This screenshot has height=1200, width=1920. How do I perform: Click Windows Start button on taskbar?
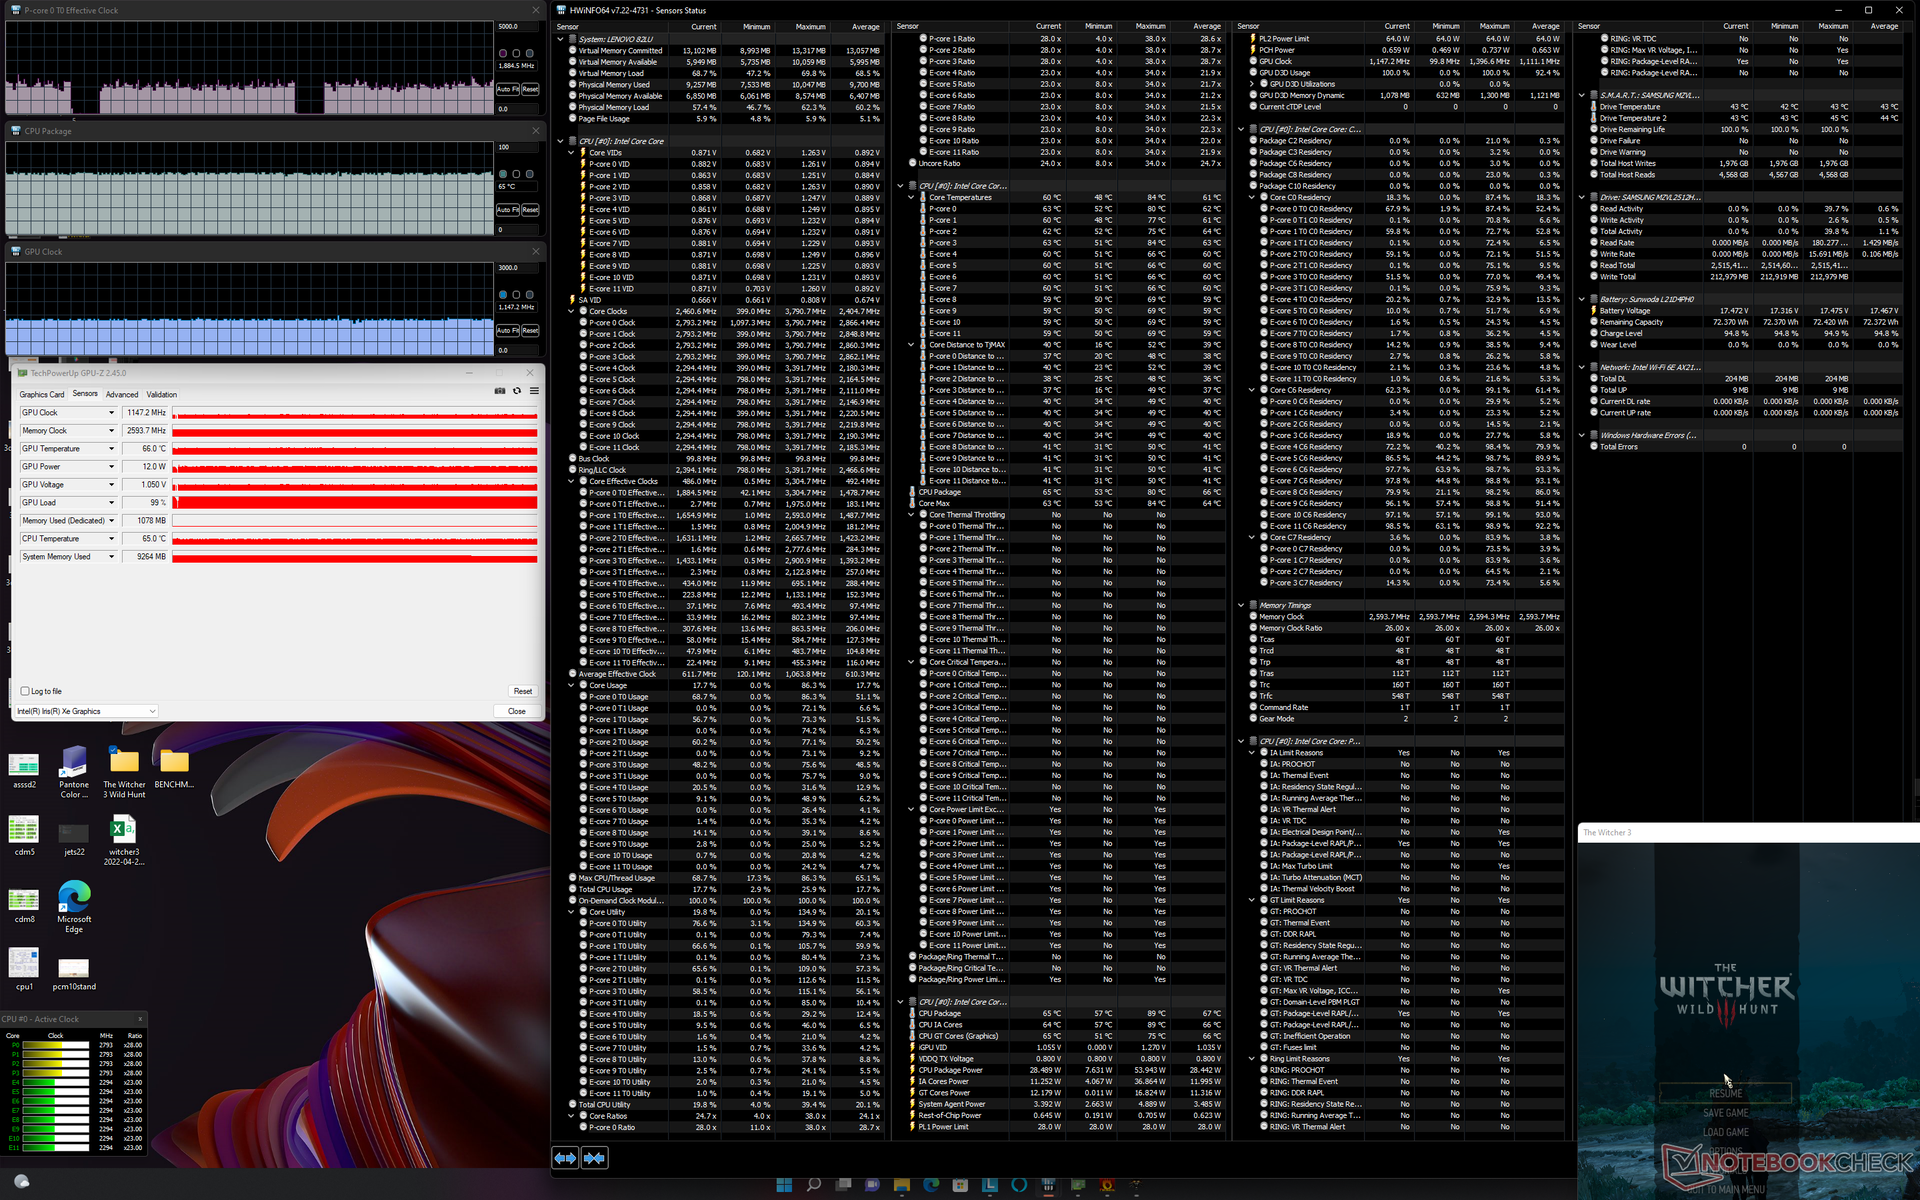784,1185
